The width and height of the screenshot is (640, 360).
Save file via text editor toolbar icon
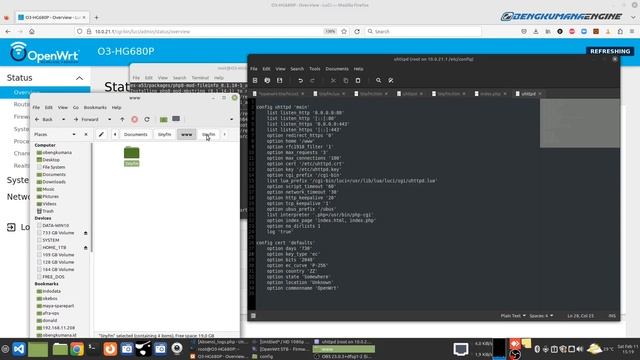click(280, 80)
